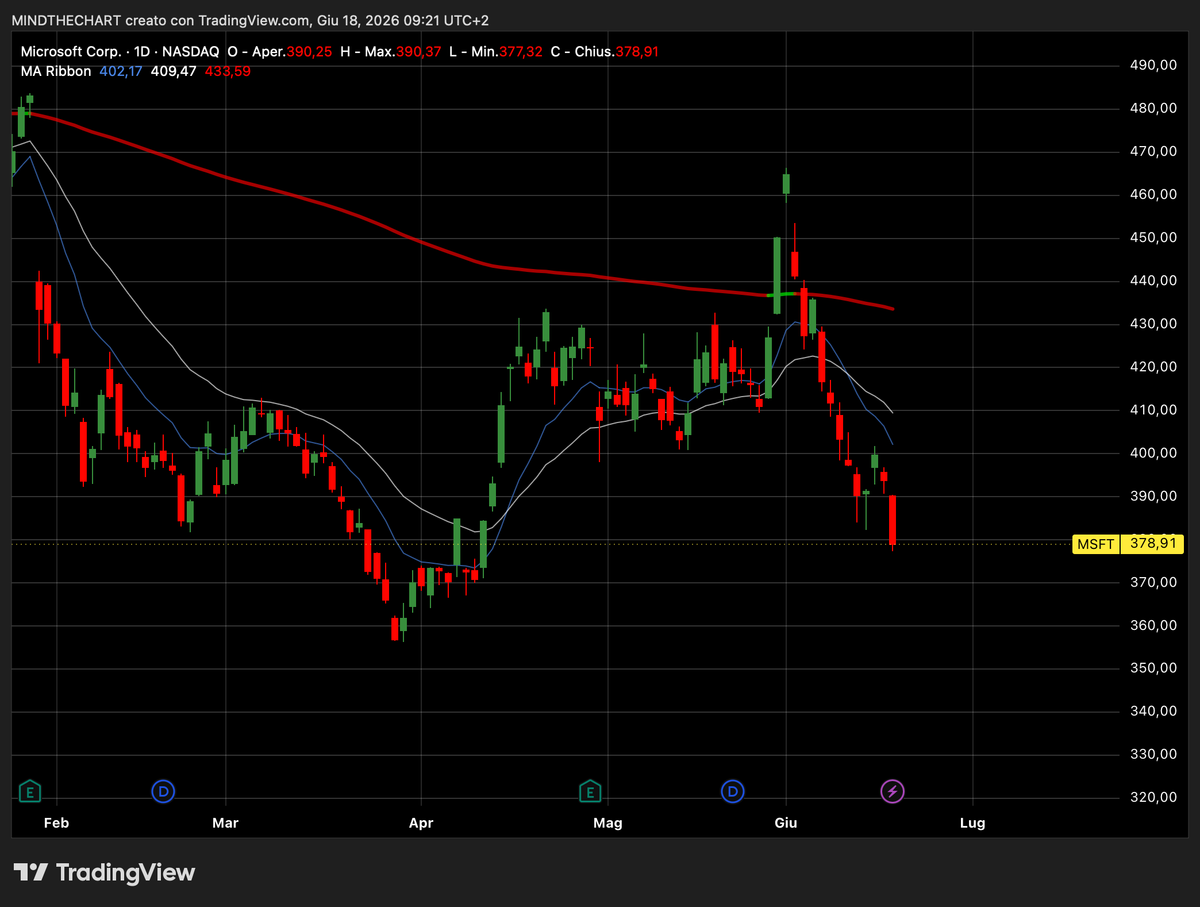Click the 340,00 price axis label

coord(1152,711)
